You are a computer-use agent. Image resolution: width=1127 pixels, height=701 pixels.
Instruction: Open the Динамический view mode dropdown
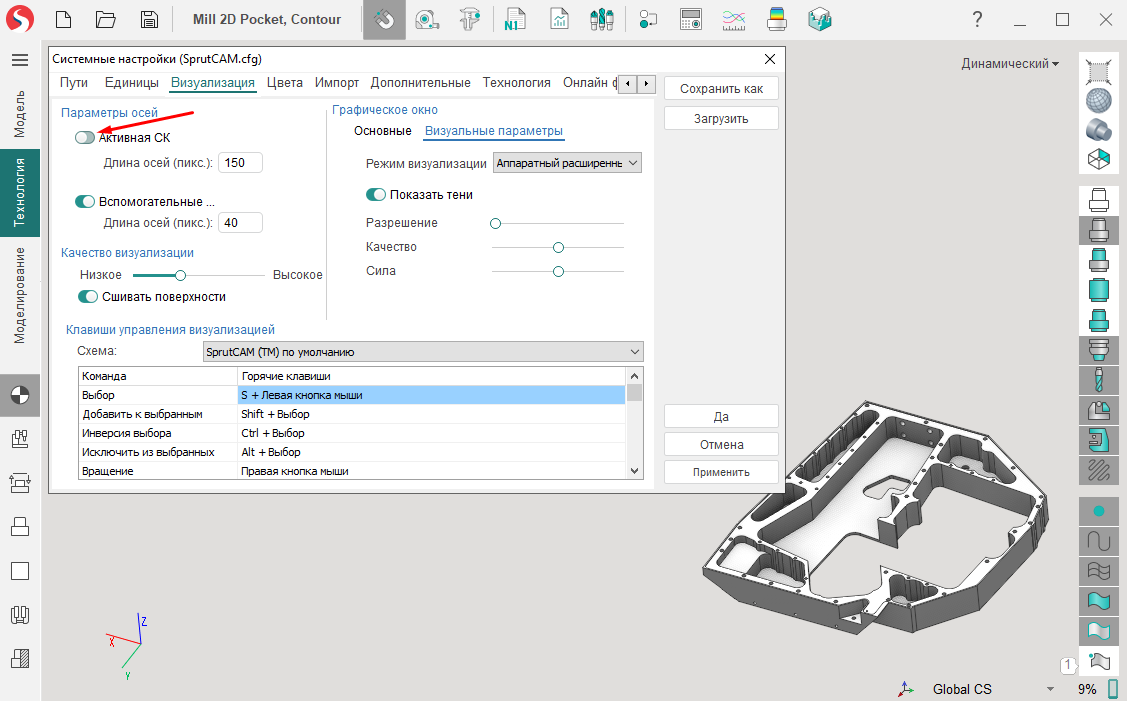(1010, 63)
